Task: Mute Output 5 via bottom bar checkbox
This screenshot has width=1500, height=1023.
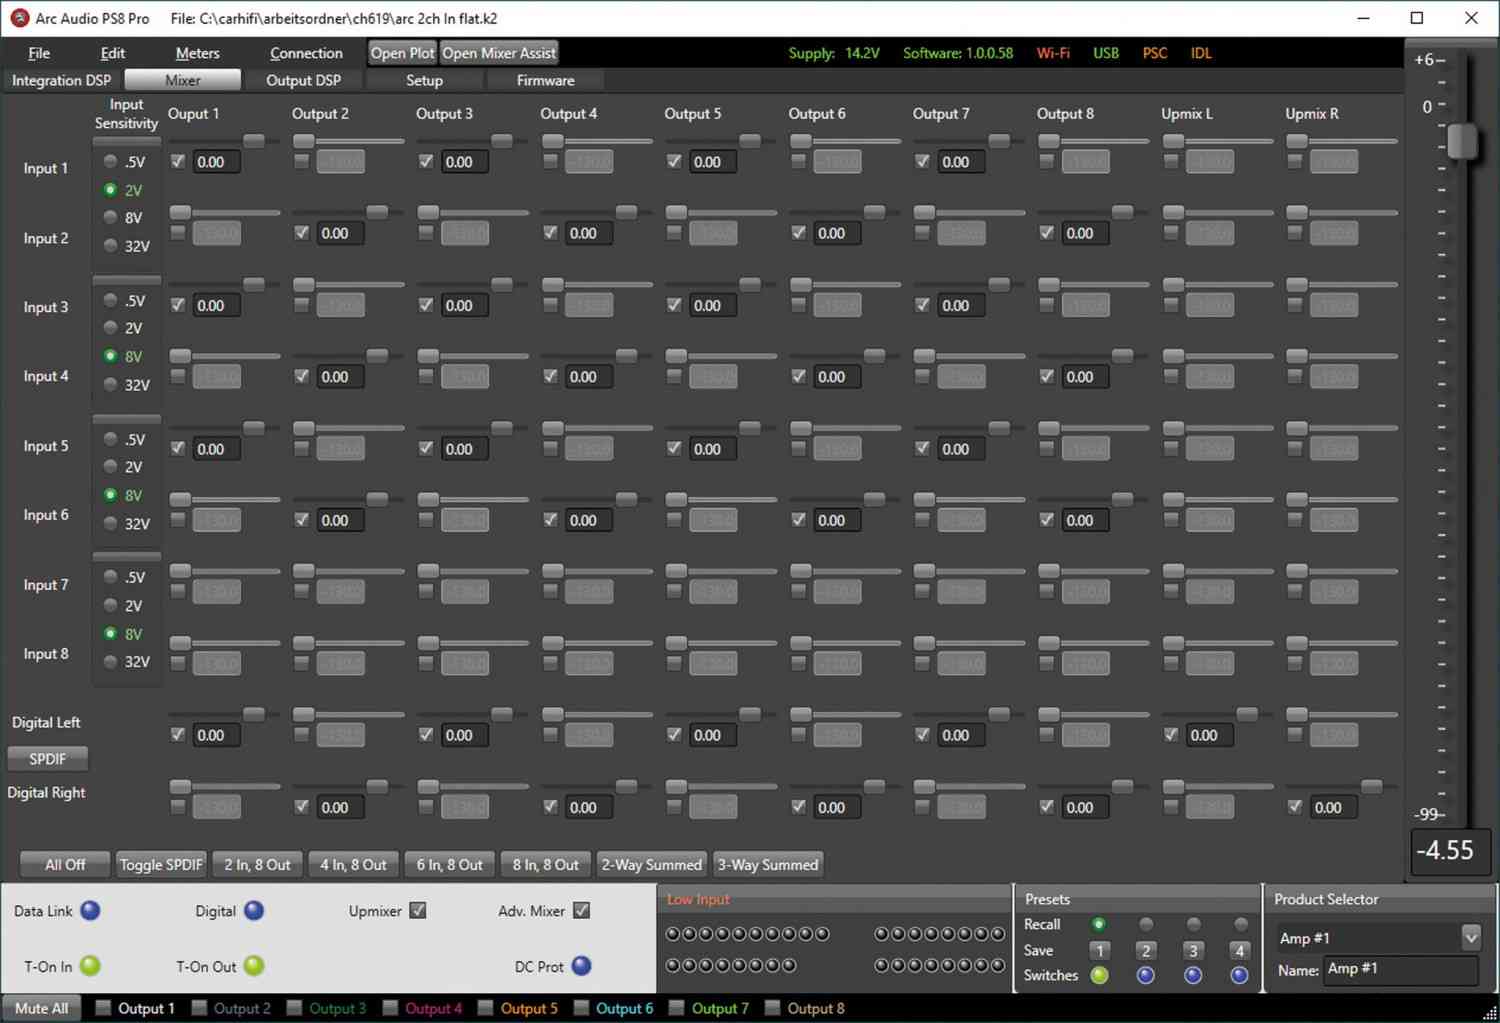Action: point(485,1008)
